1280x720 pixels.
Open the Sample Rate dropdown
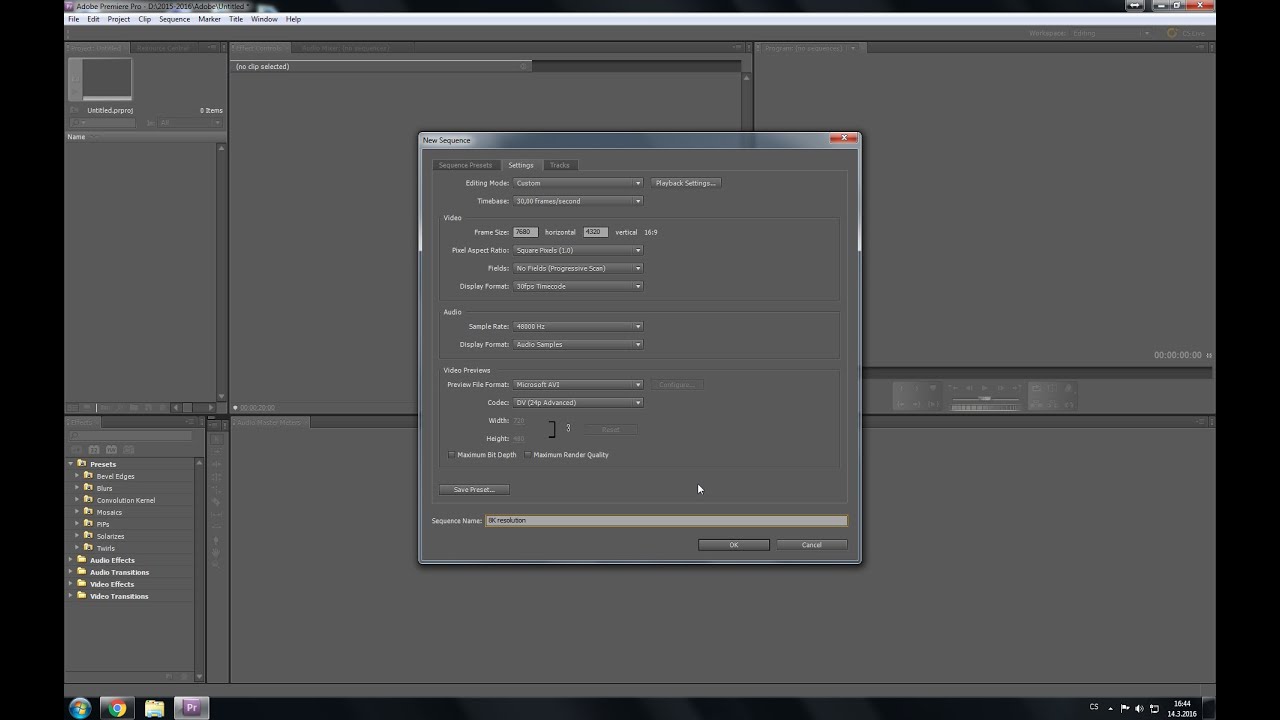click(578, 326)
